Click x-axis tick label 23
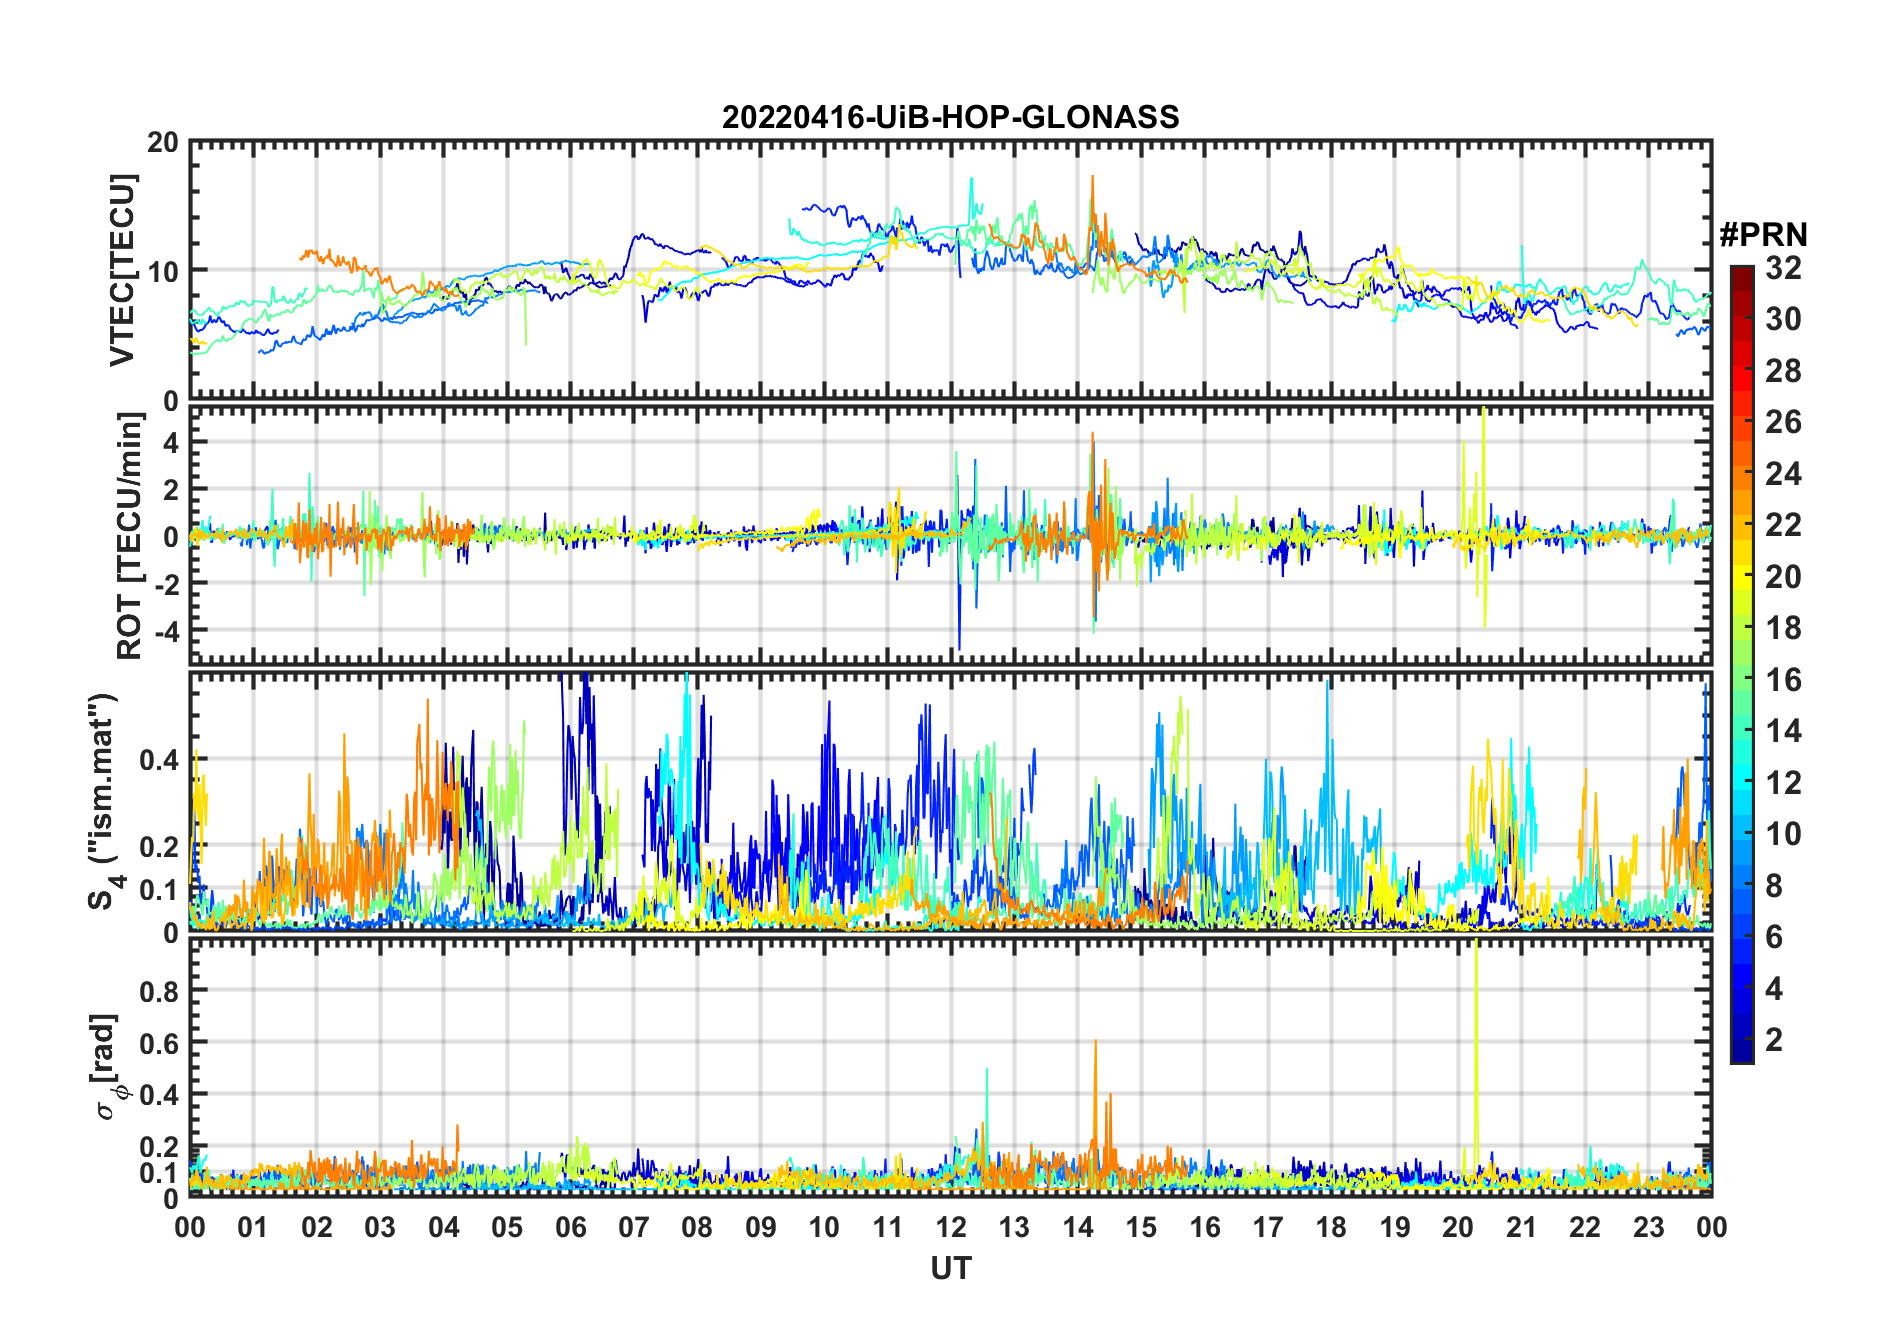1902x1330 pixels. [x=1648, y=1227]
